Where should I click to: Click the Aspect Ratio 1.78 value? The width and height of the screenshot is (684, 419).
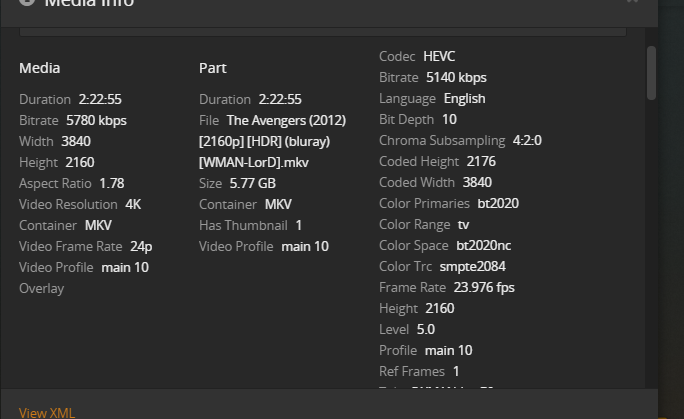(112, 183)
